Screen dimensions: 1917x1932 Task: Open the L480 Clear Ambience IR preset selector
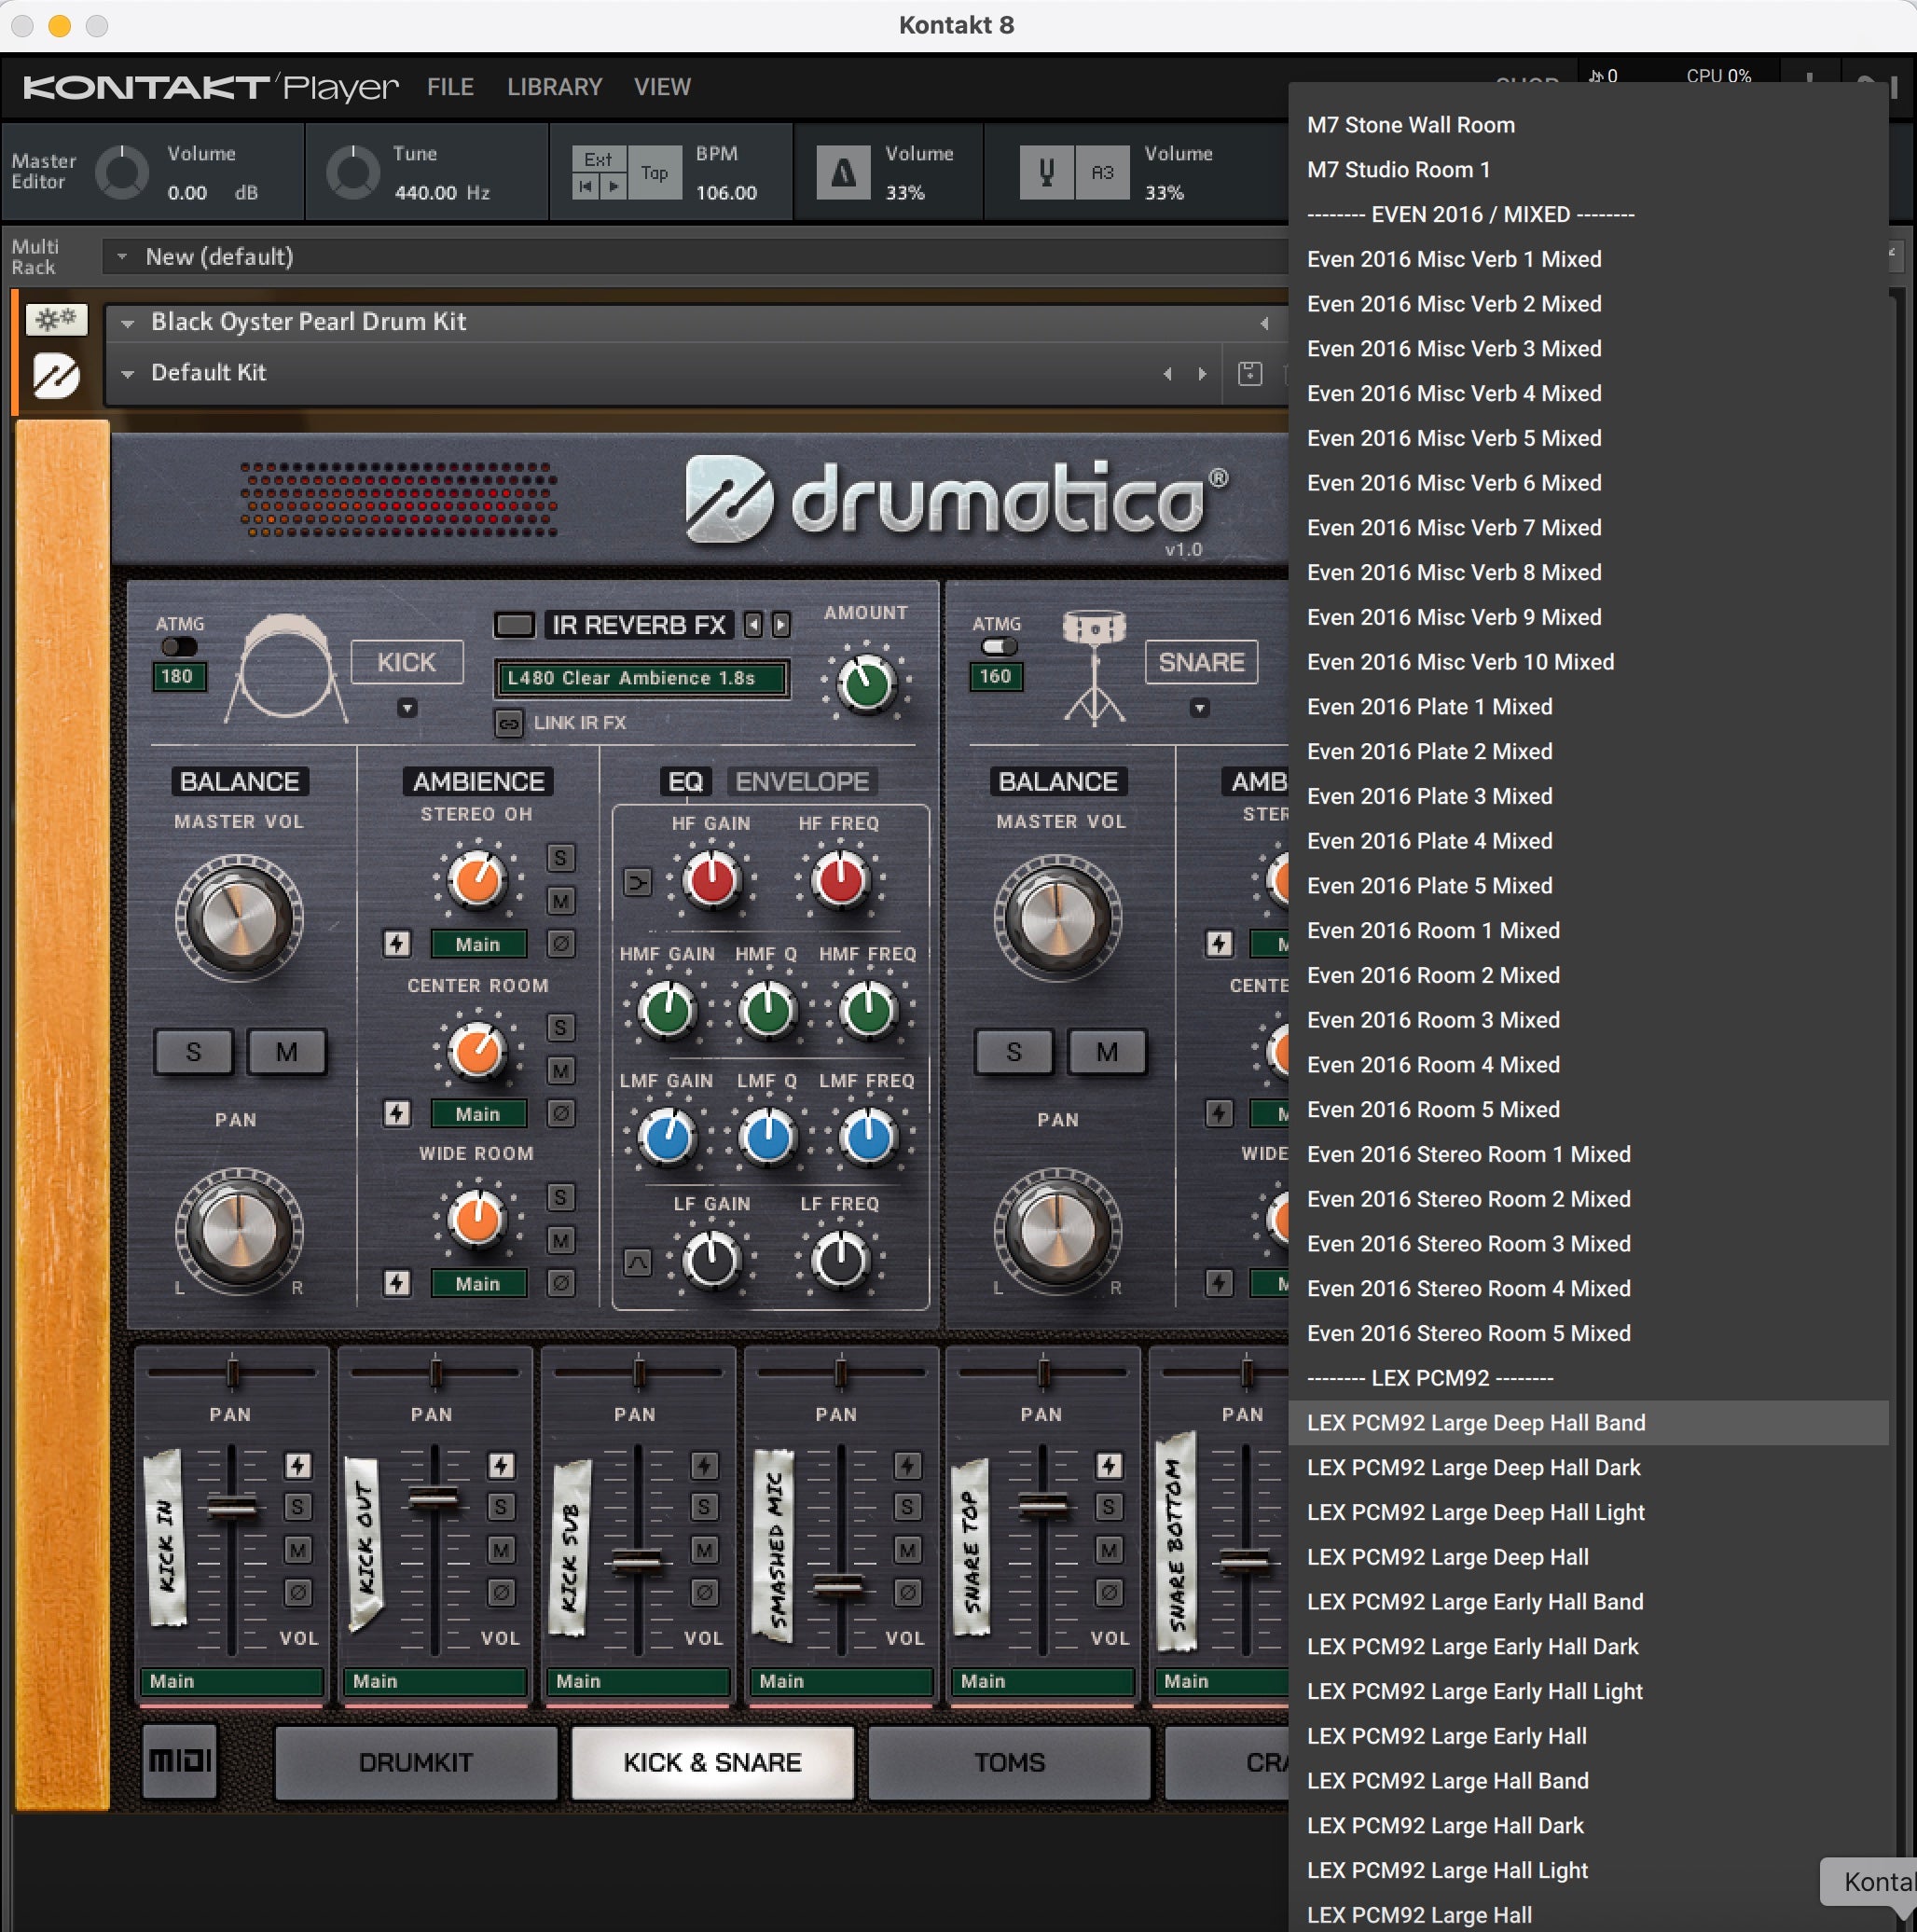pyautogui.click(x=642, y=678)
